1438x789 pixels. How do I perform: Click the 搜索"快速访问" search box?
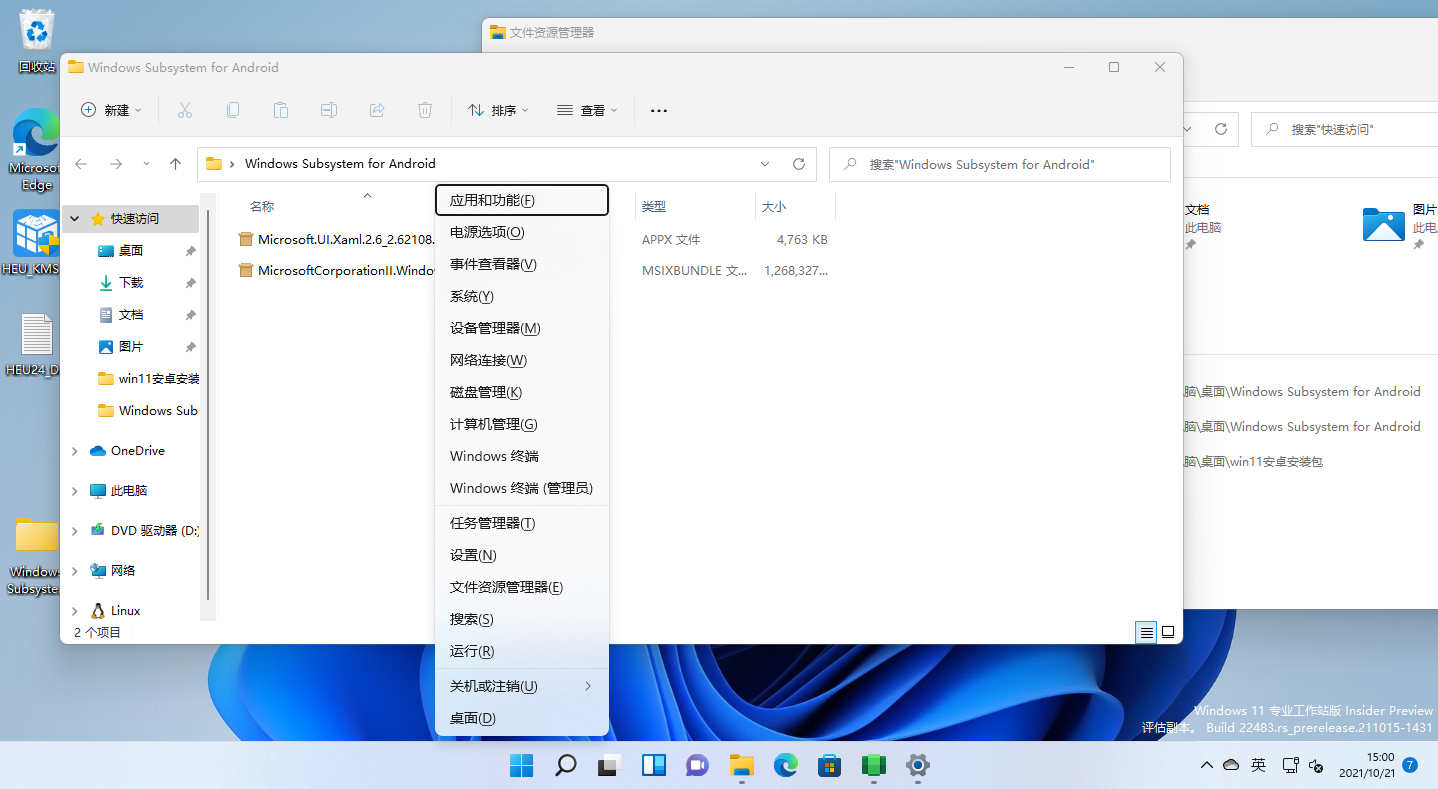[1344, 129]
